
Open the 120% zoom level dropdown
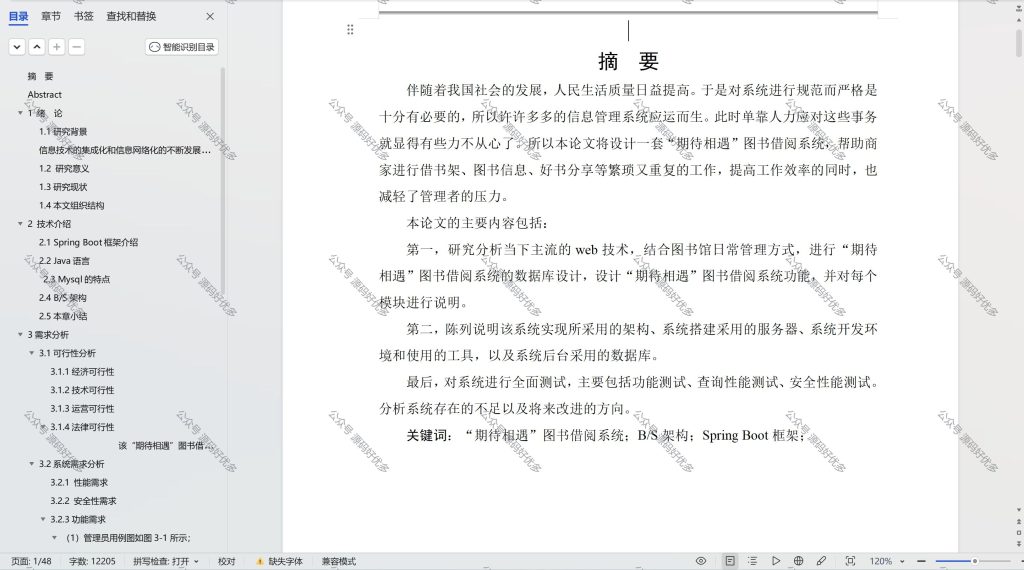[x=887, y=562]
